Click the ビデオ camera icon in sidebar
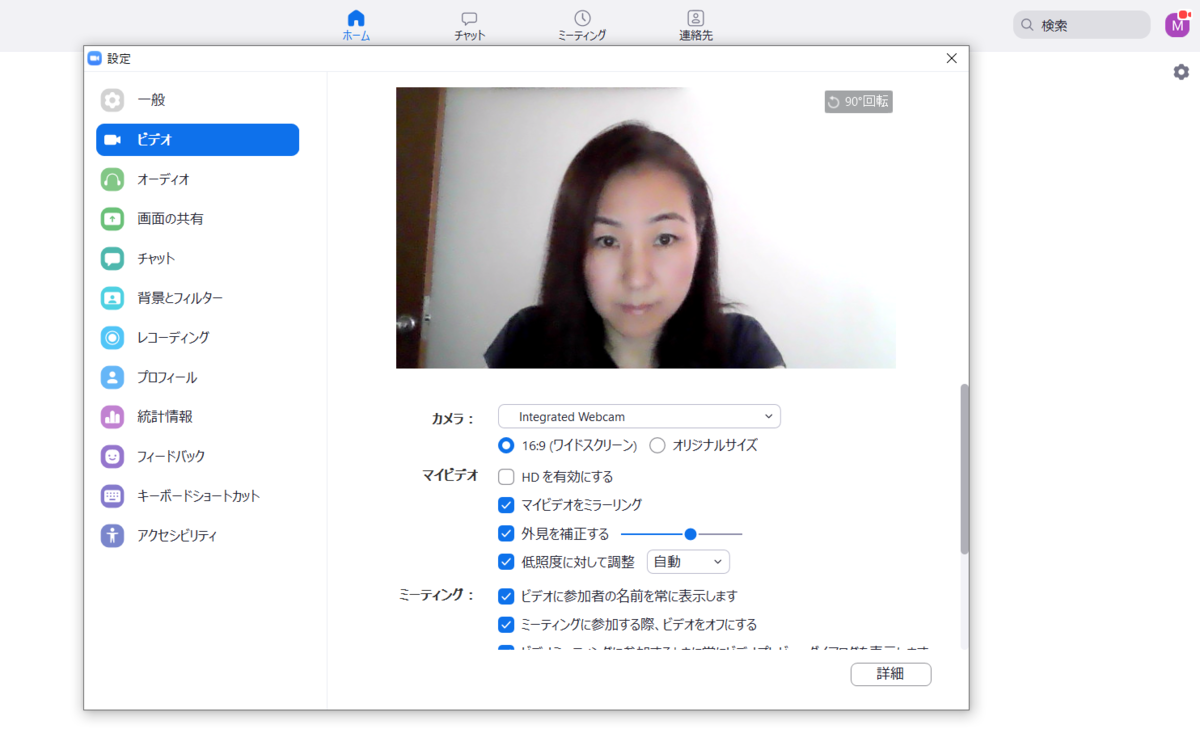The image size is (1200, 750). [112, 140]
